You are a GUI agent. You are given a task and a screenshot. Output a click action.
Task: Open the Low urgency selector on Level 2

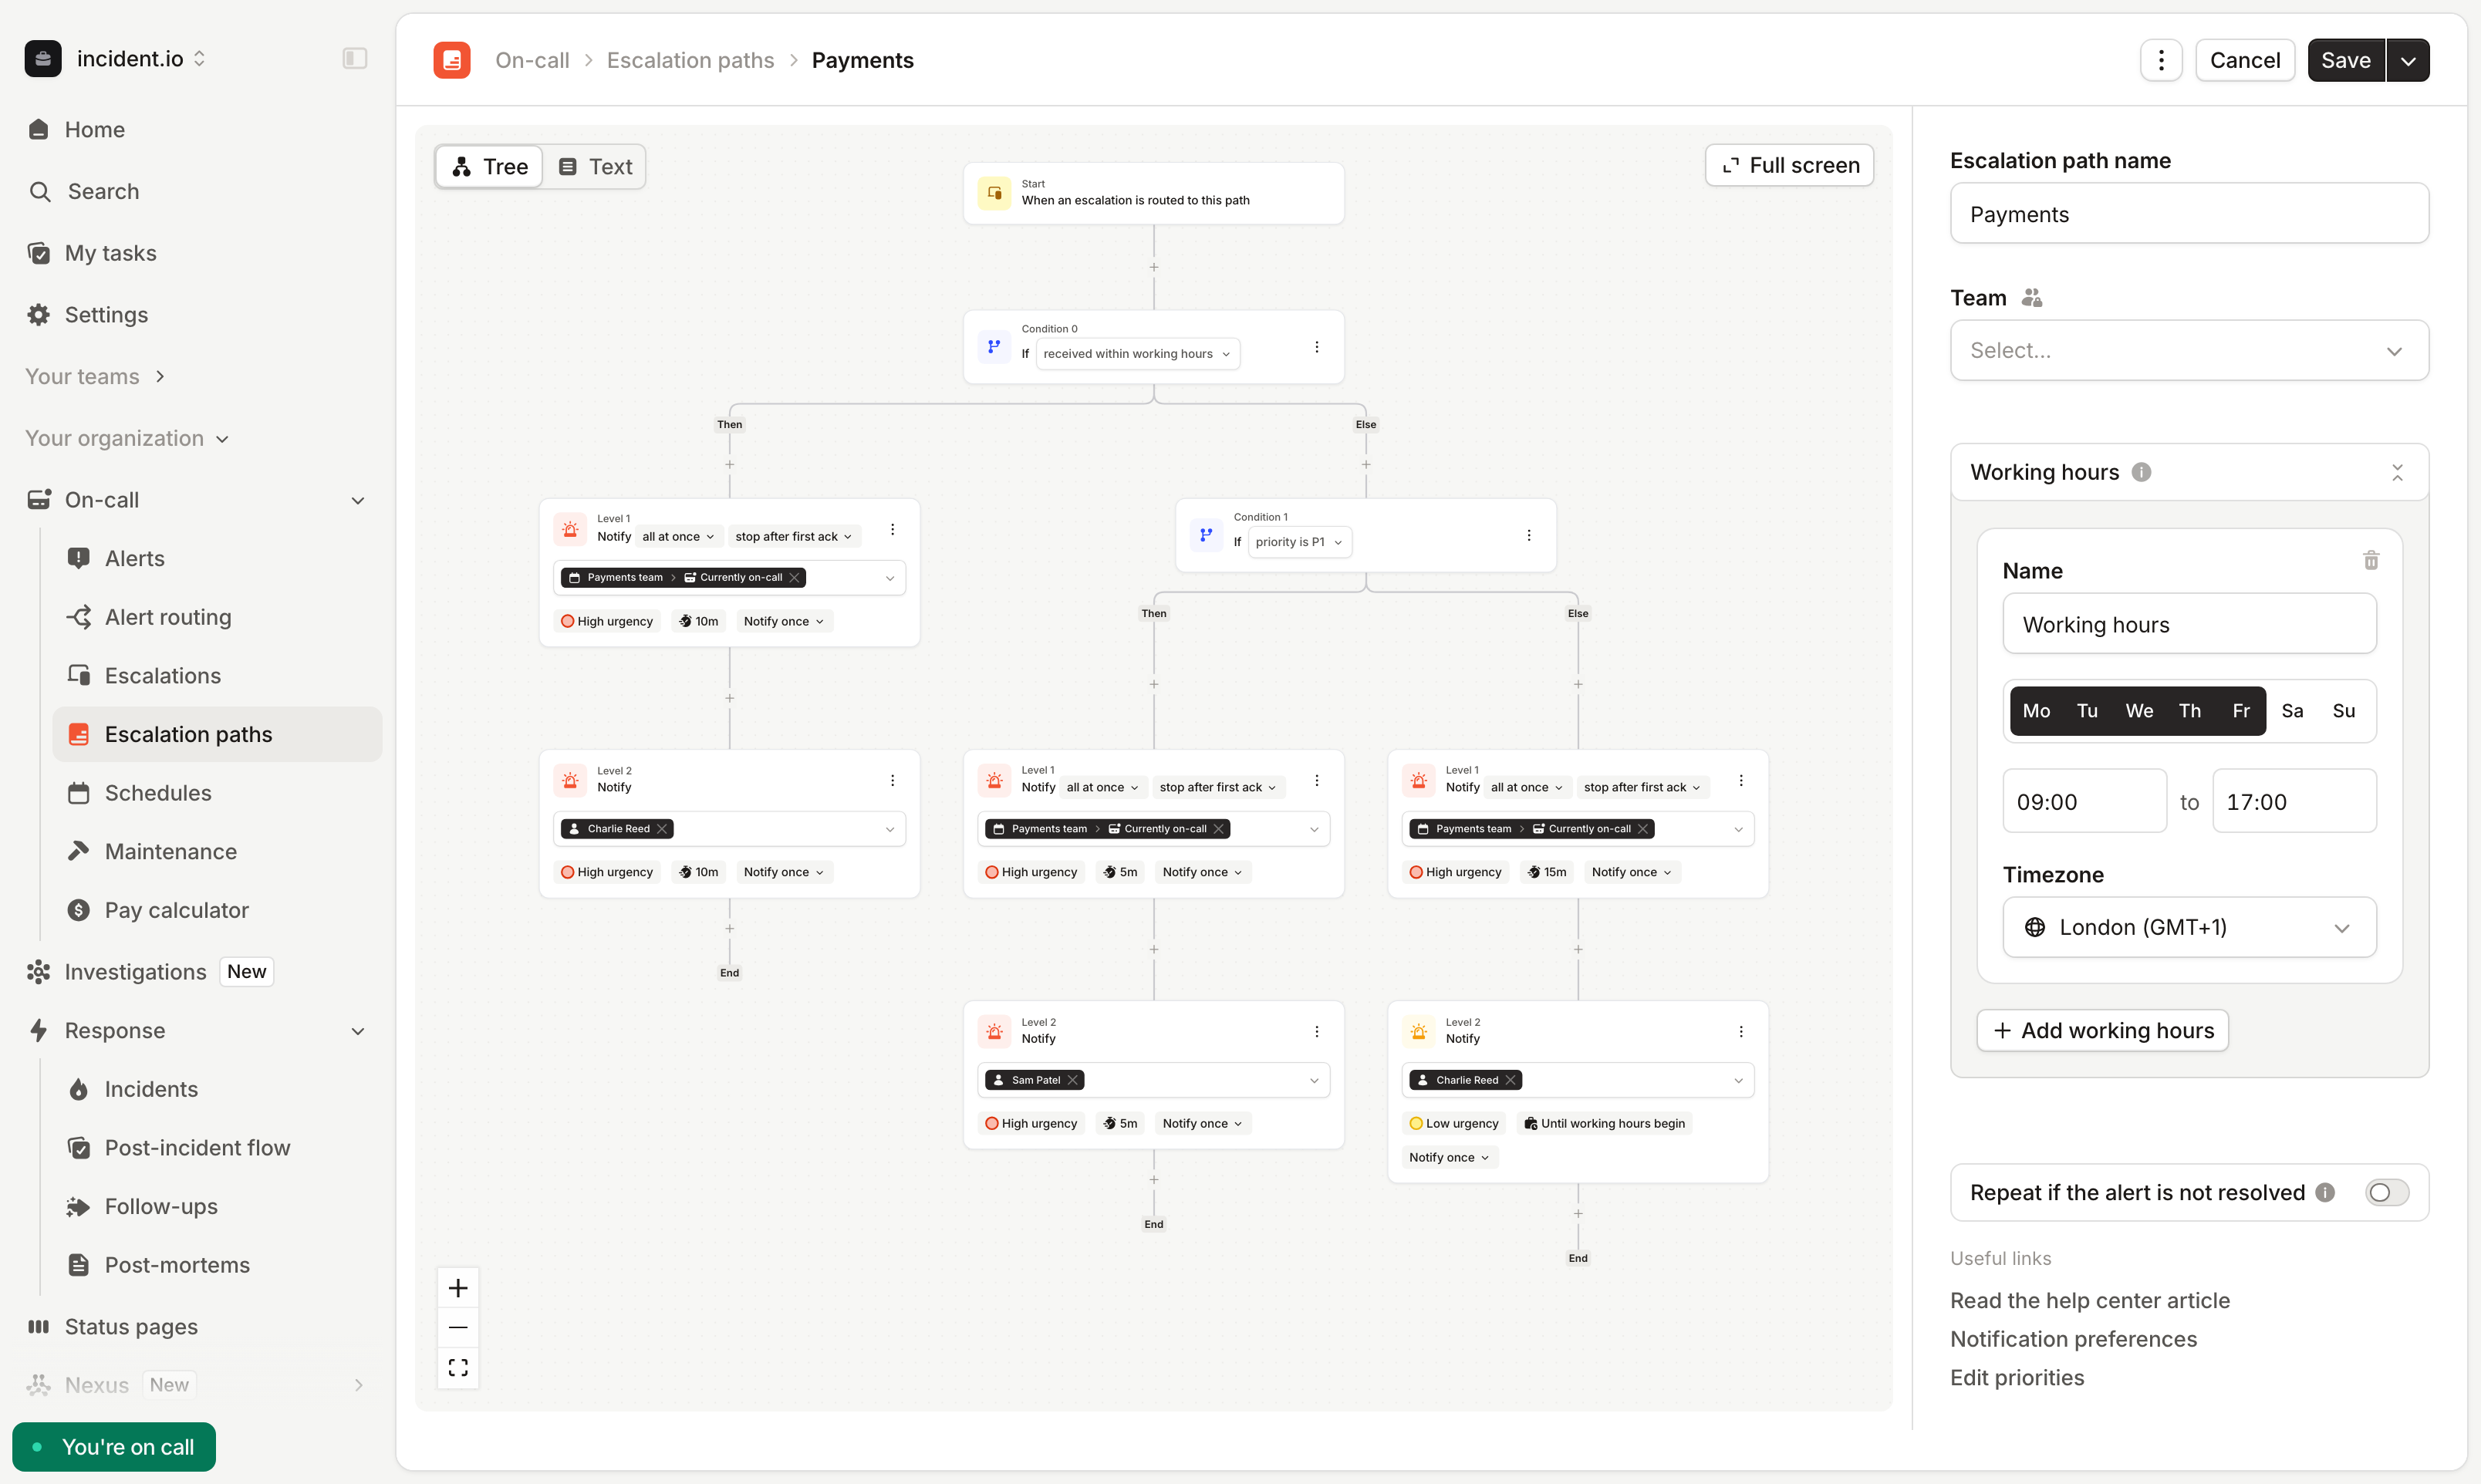click(x=1453, y=1123)
